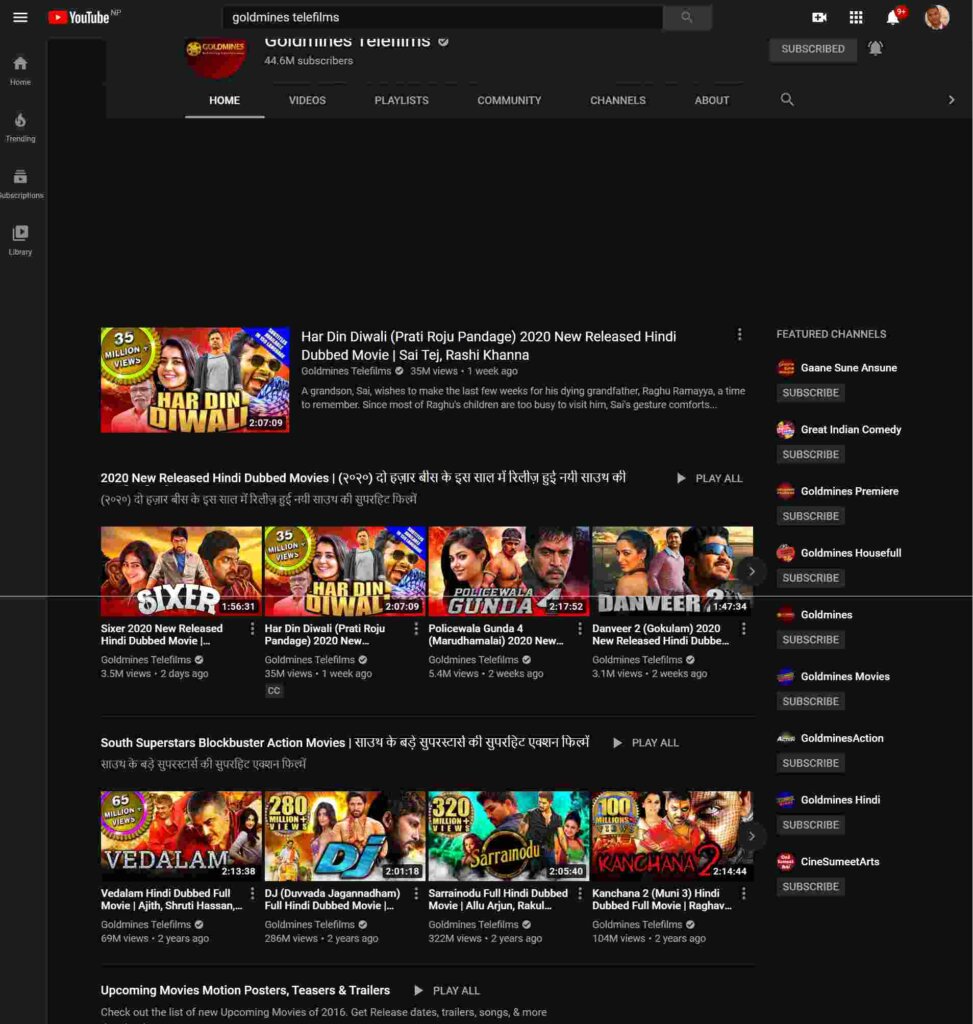Toggle channel notification bell beside Subscribed
Image resolution: width=973 pixels, height=1024 pixels.
tap(875, 48)
